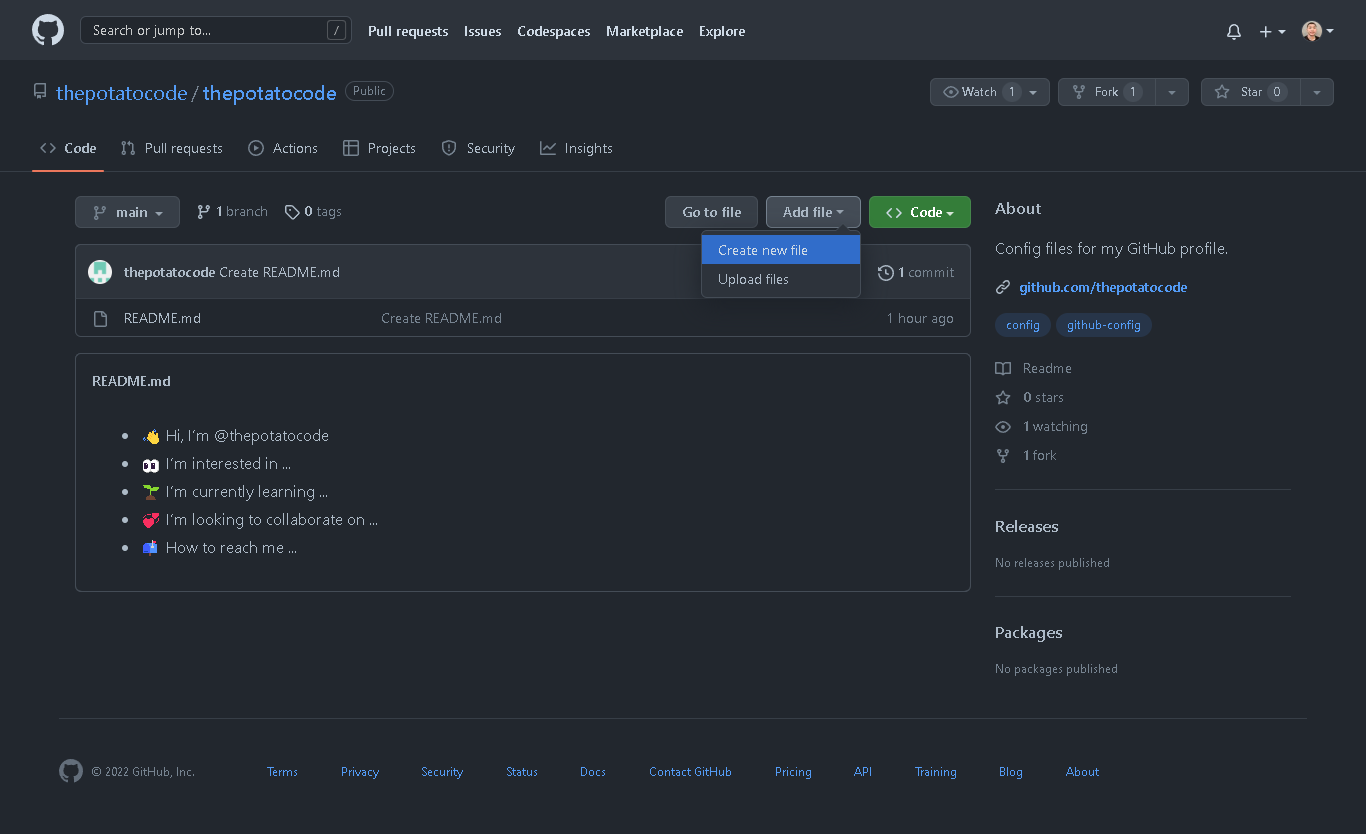Open the Create README.md message in file row
Viewport: 1366px width, 835px height.
[441, 318]
